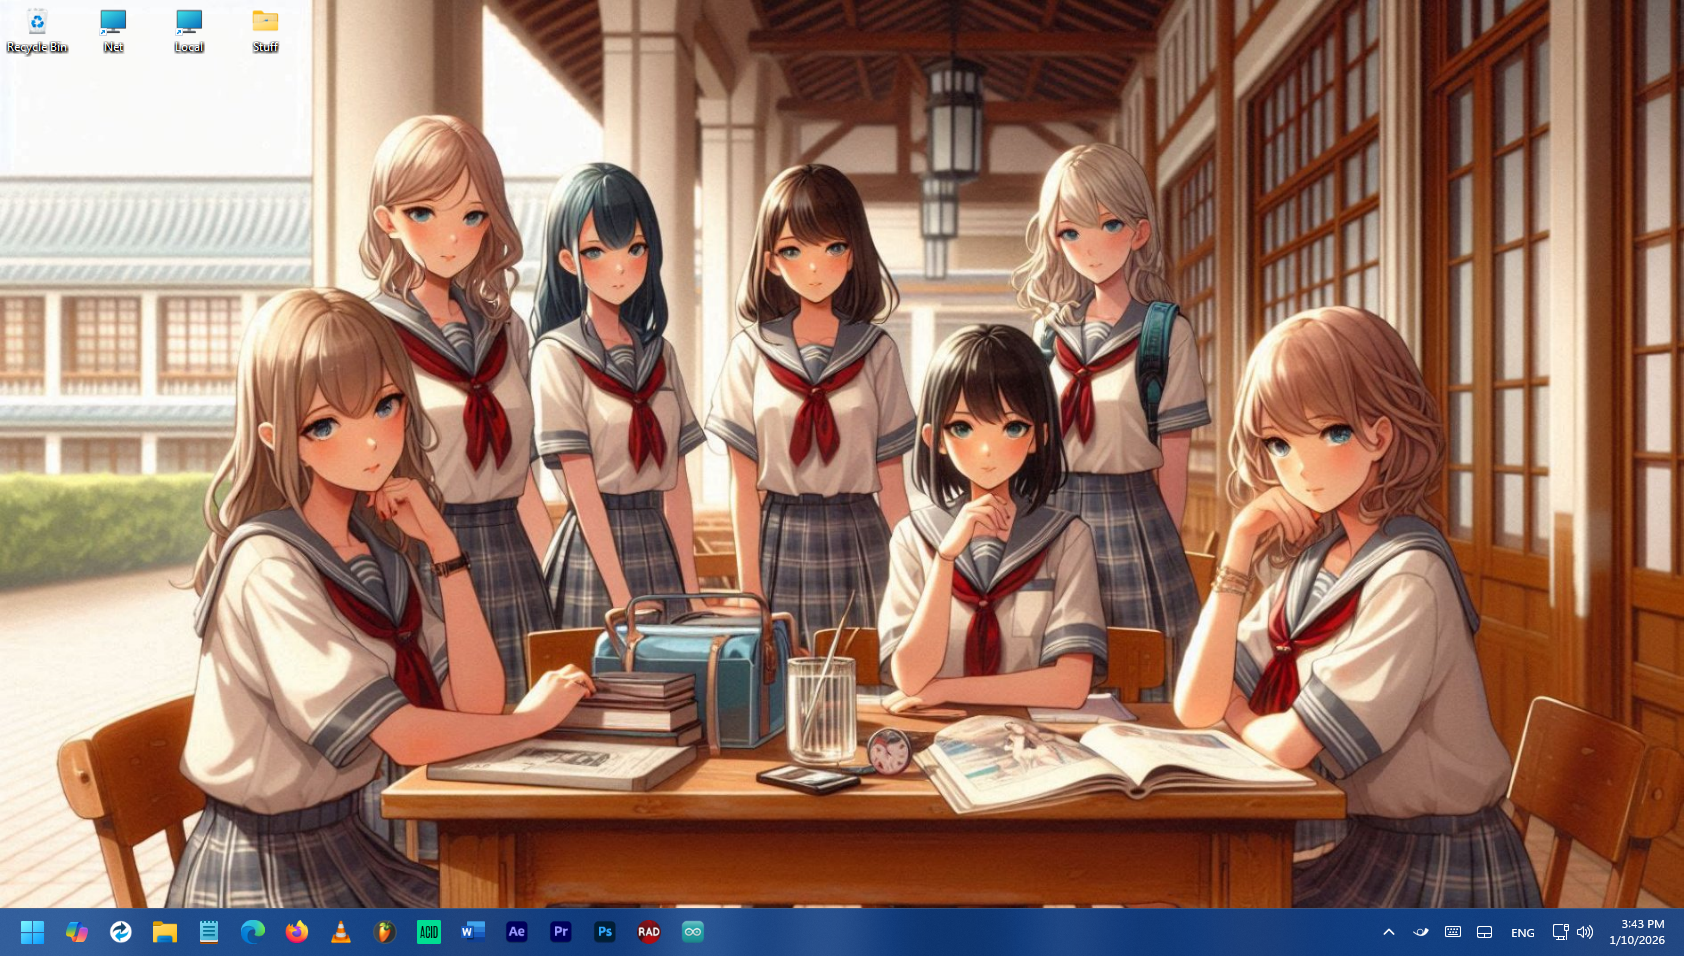
Task: Open the Recycle Bin desktop icon
Action: coord(37,31)
